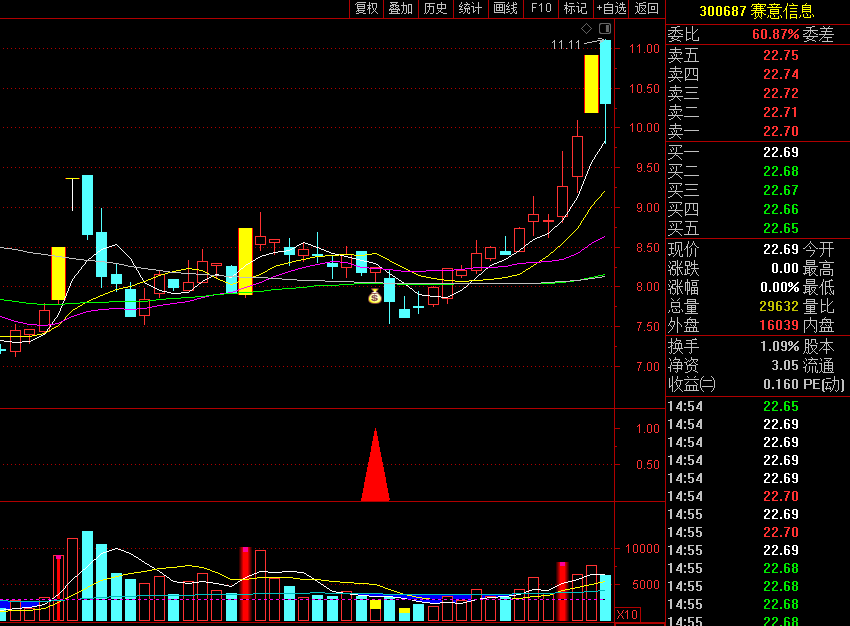This screenshot has height=626, width=850.
Task: Activate the 画线 drawing tool
Action: [505, 9]
